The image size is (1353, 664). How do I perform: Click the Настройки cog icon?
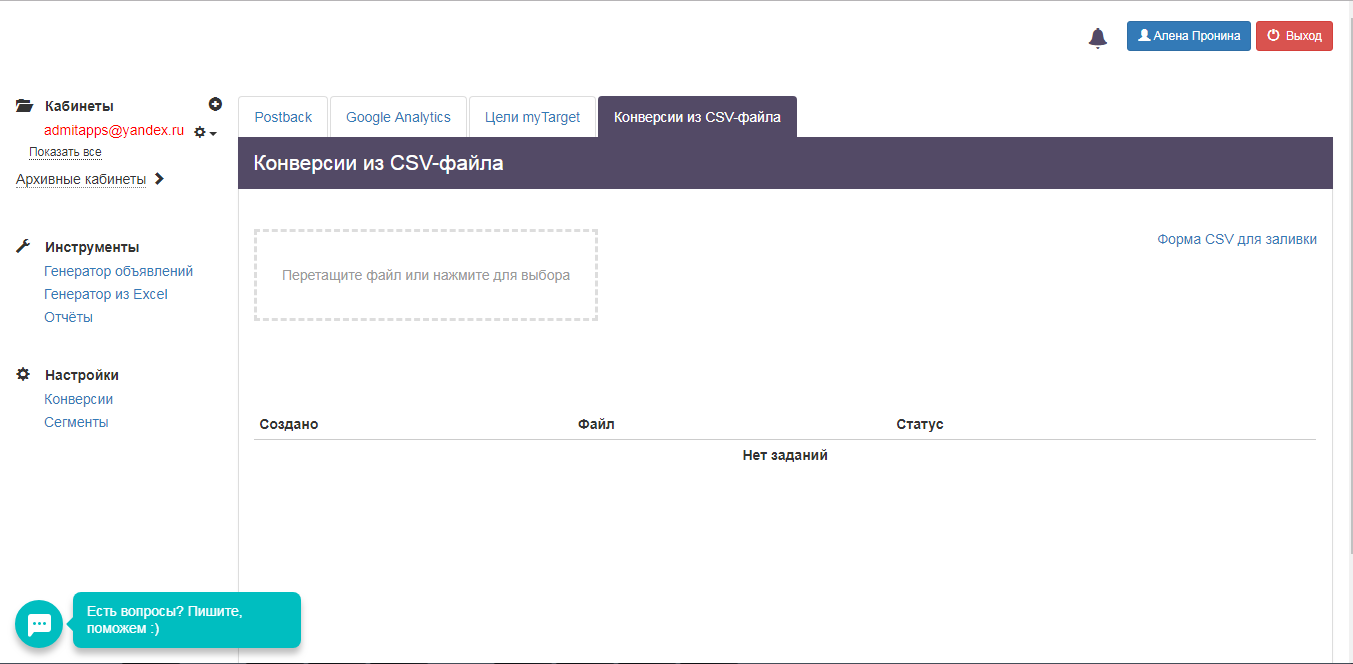(24, 374)
